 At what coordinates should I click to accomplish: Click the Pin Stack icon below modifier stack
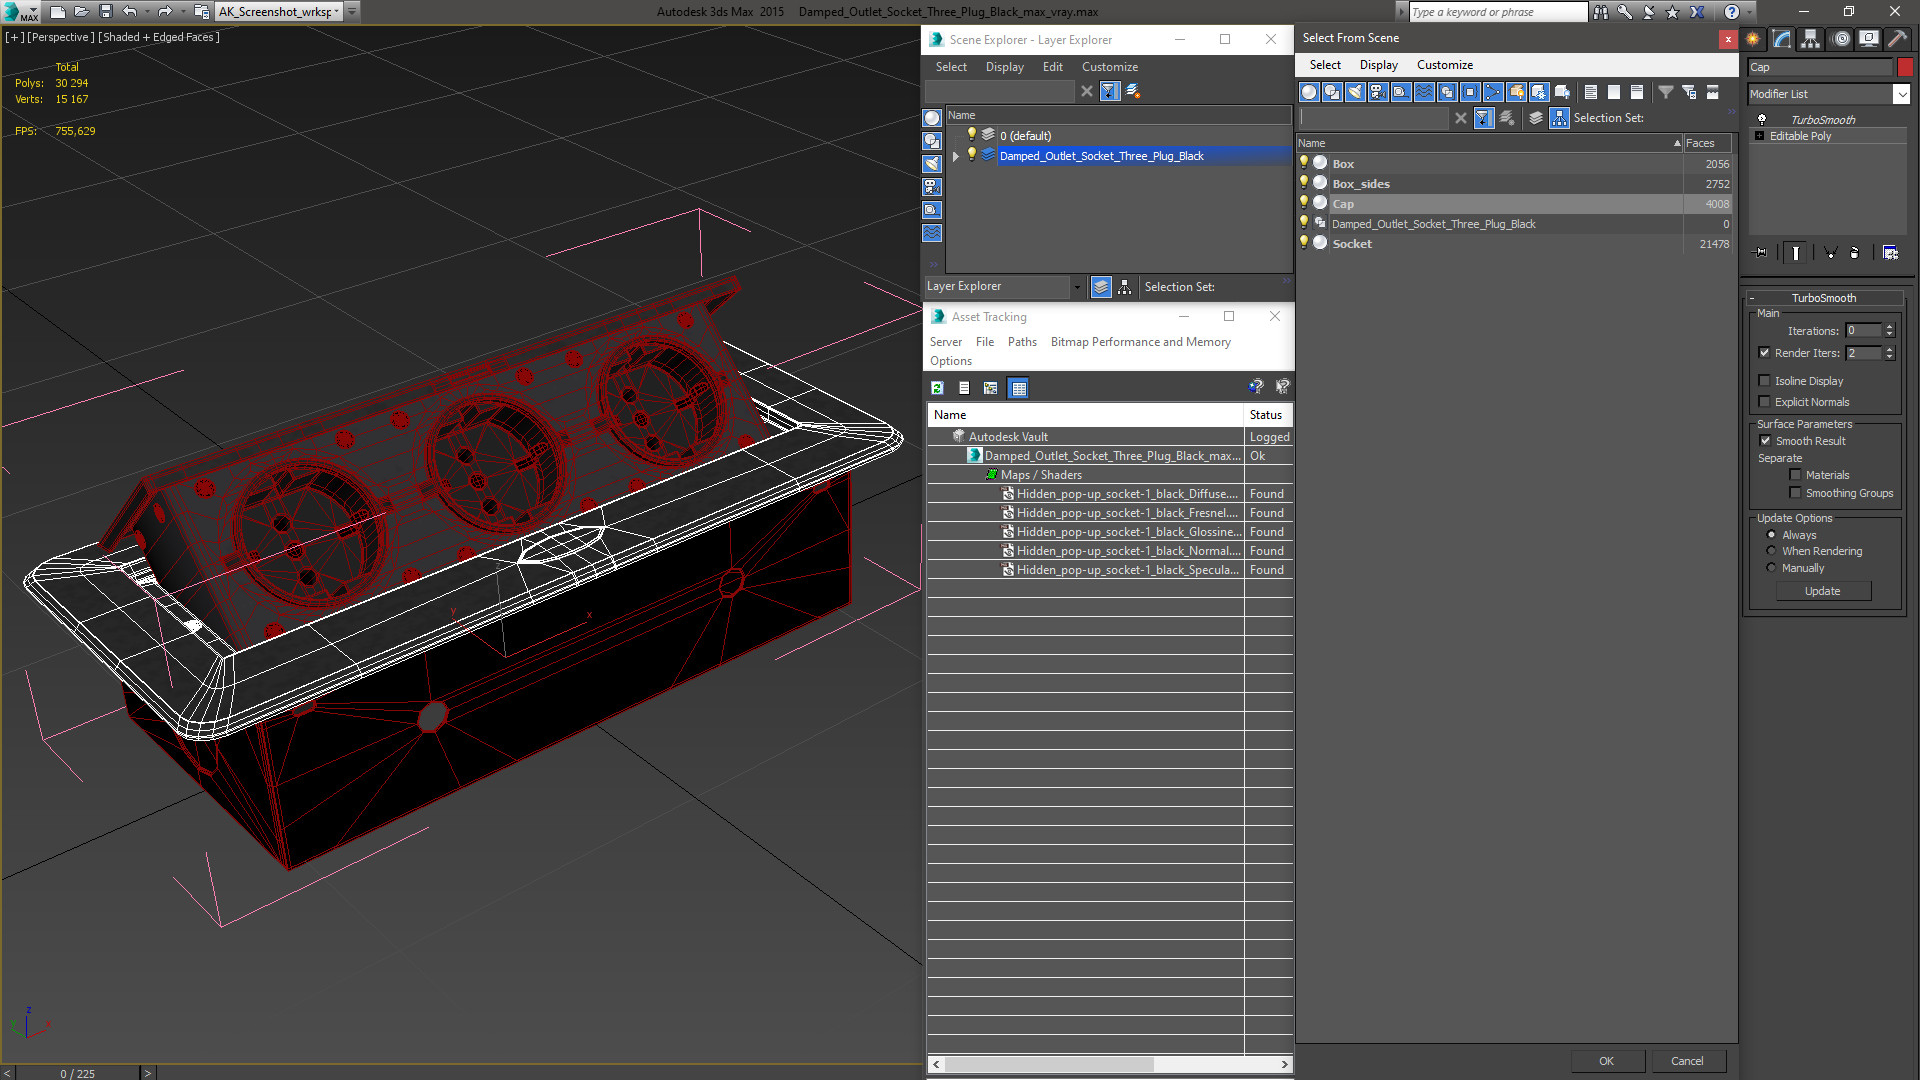(1761, 253)
